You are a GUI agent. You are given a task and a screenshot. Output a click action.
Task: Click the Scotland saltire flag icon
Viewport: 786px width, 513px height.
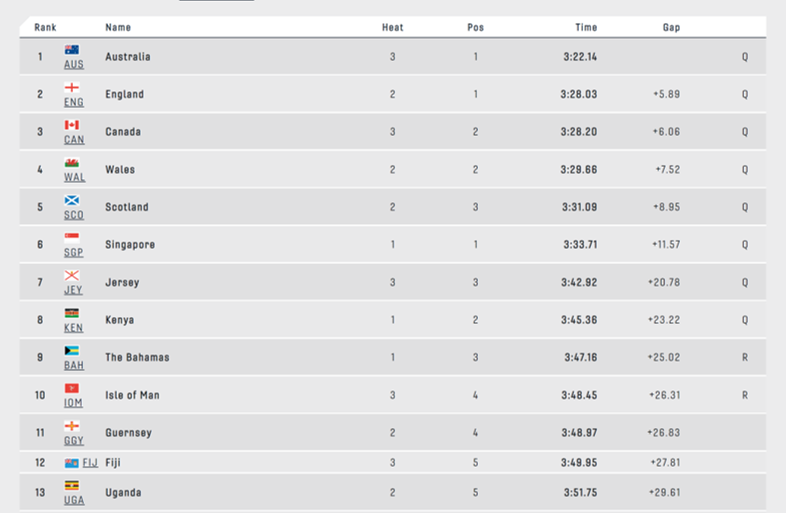tap(72, 200)
